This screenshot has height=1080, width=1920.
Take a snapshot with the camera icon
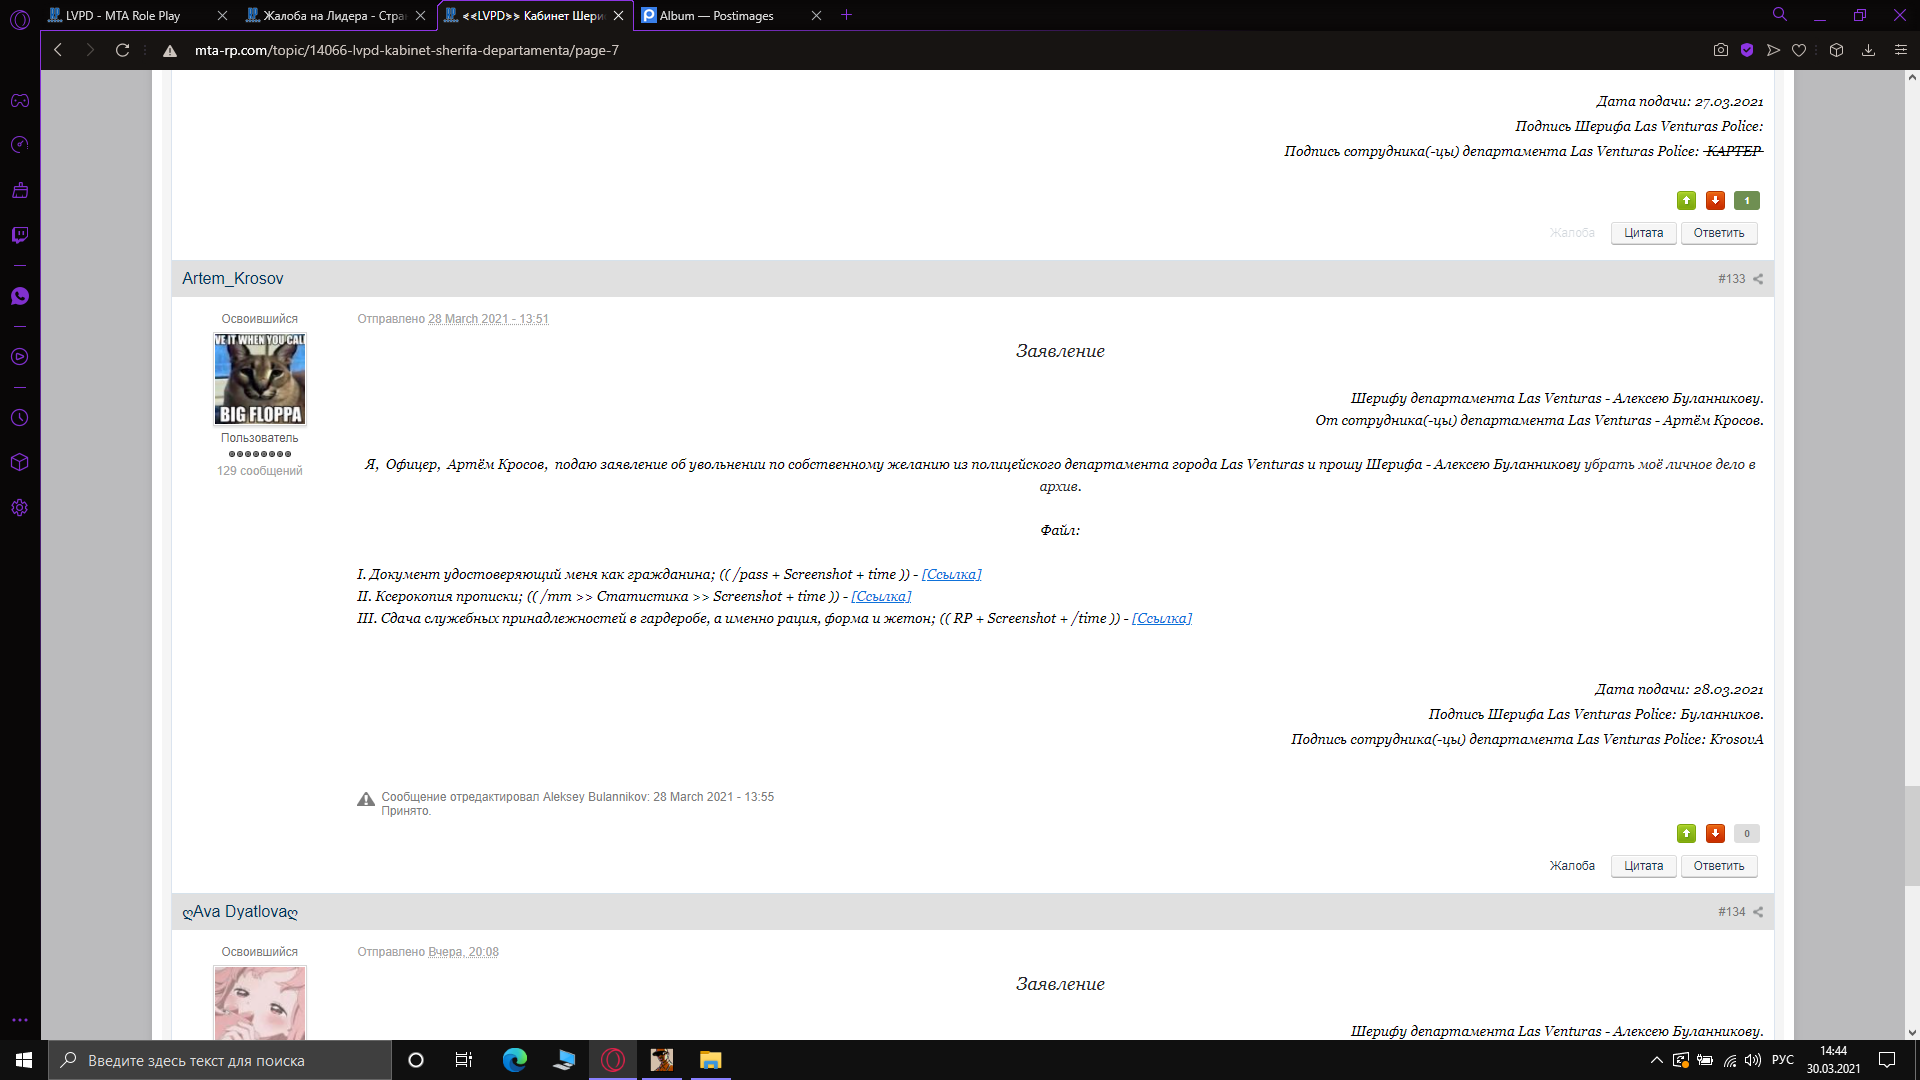tap(1721, 50)
